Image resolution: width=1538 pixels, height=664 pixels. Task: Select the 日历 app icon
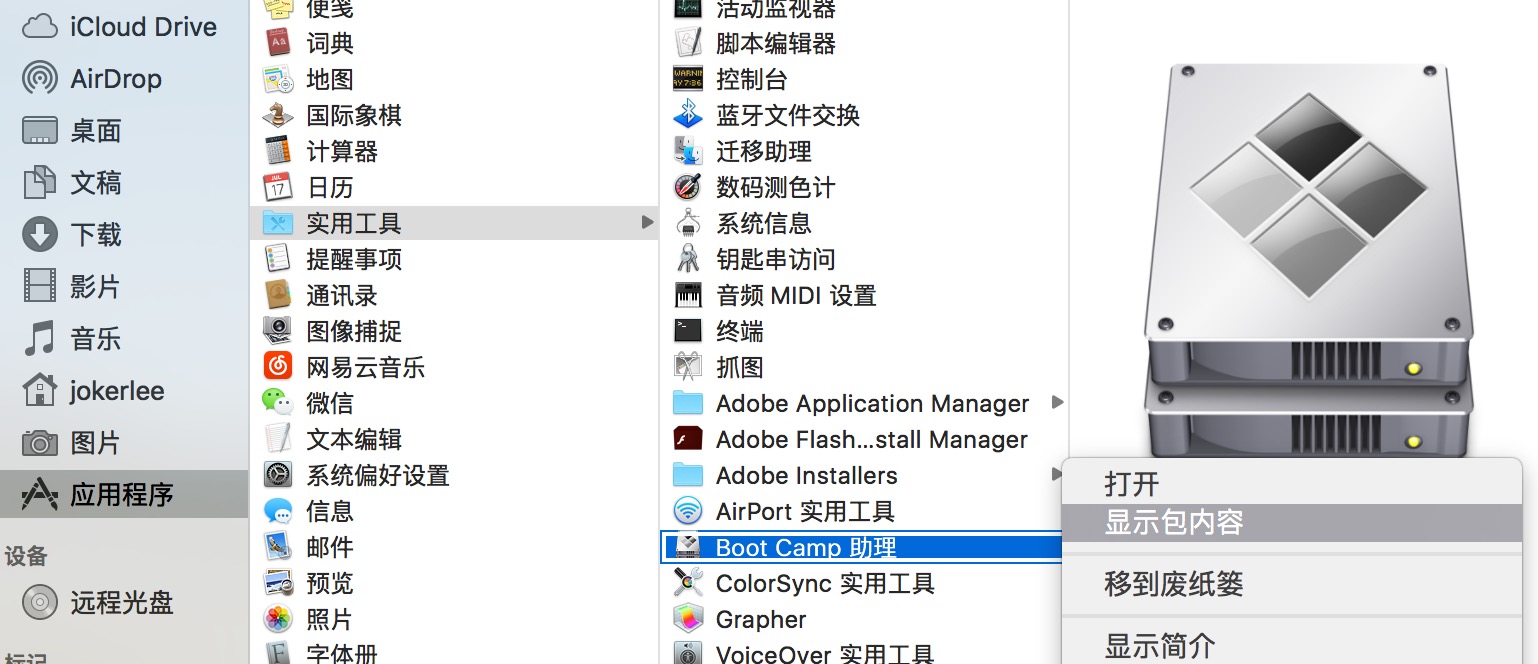tap(277, 187)
